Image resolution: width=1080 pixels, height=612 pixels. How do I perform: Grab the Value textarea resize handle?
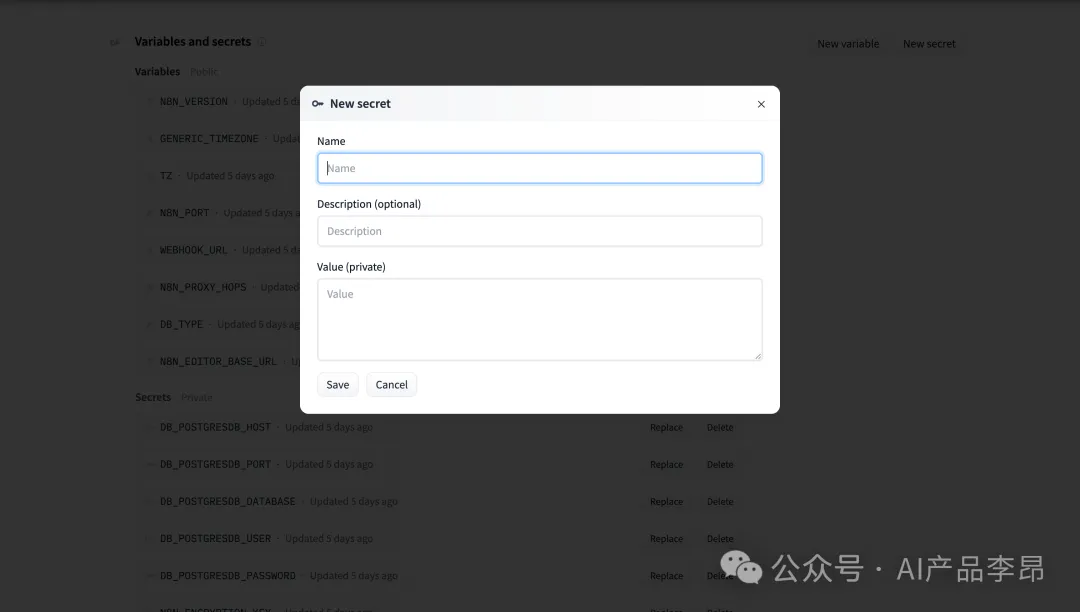click(757, 355)
